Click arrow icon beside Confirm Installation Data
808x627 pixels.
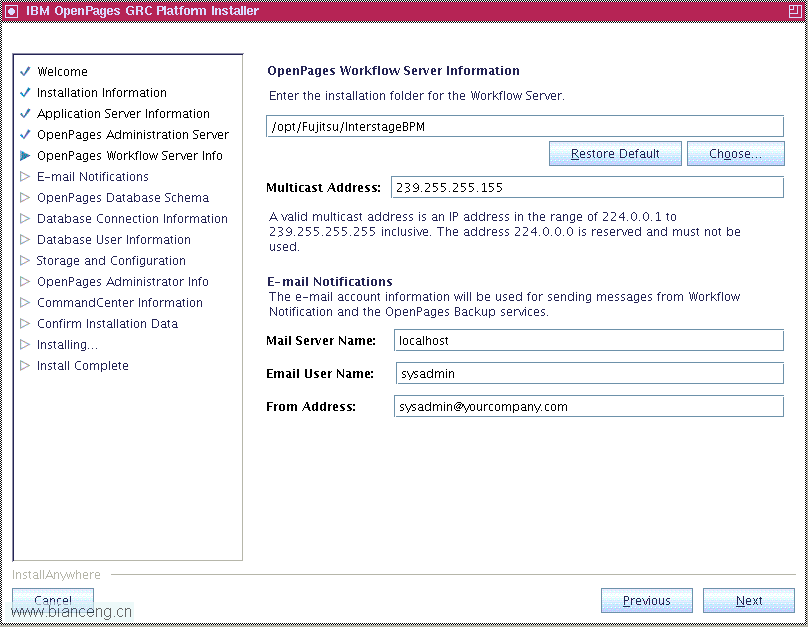[x=25, y=324]
